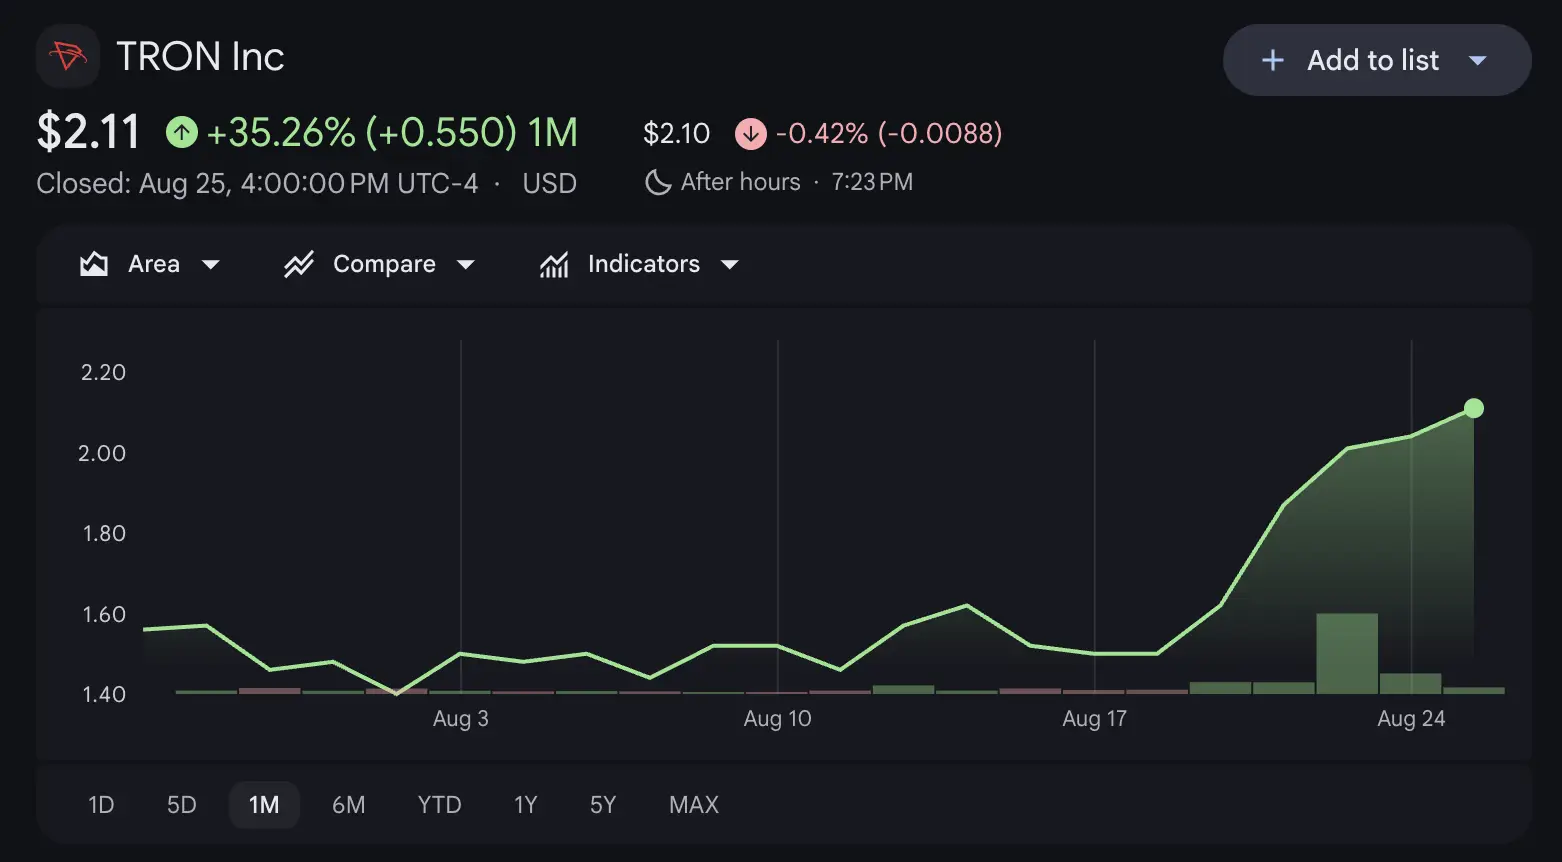Click the green up-arrow gain icon
The height and width of the screenshot is (862, 1562).
point(182,132)
